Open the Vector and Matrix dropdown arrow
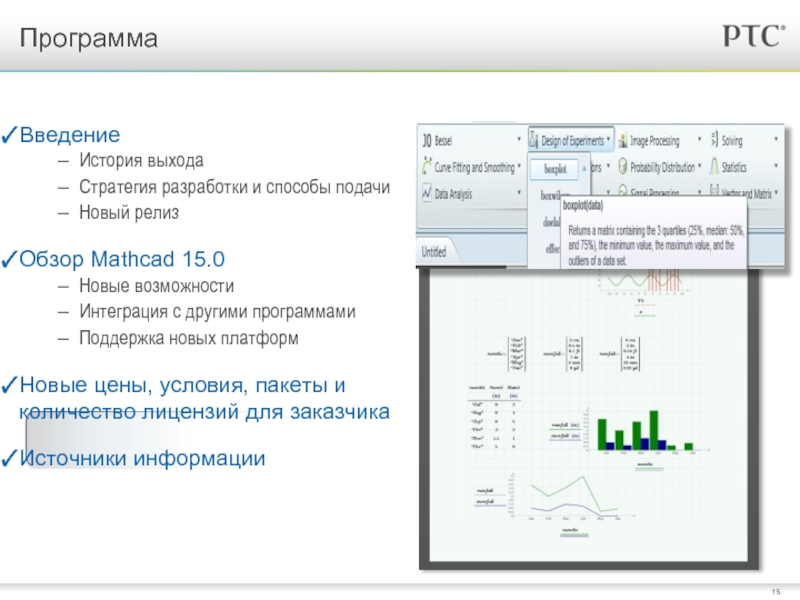Viewport: 800px width, 600px height. [776, 193]
